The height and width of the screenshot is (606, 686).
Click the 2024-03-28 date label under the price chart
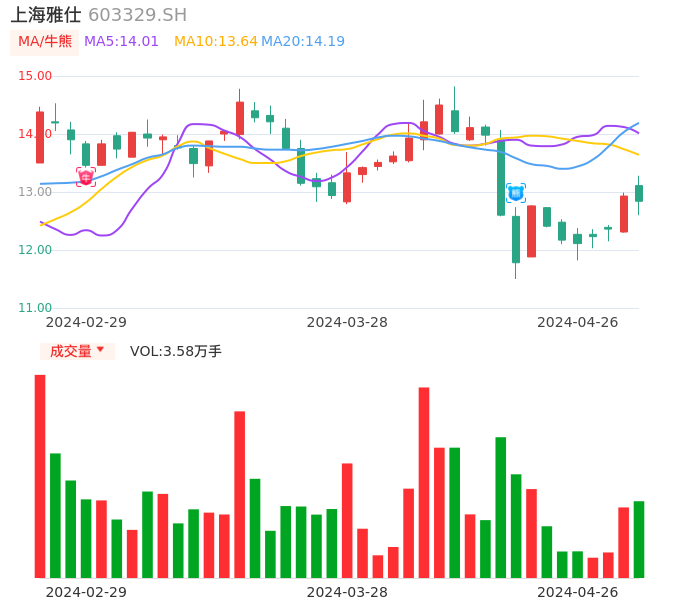click(347, 322)
